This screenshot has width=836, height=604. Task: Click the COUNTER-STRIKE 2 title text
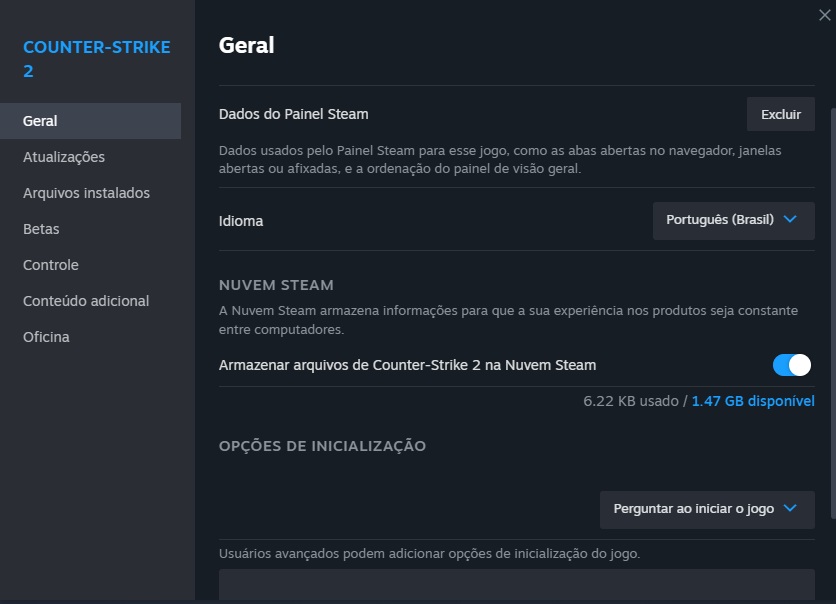pyautogui.click(x=97, y=59)
